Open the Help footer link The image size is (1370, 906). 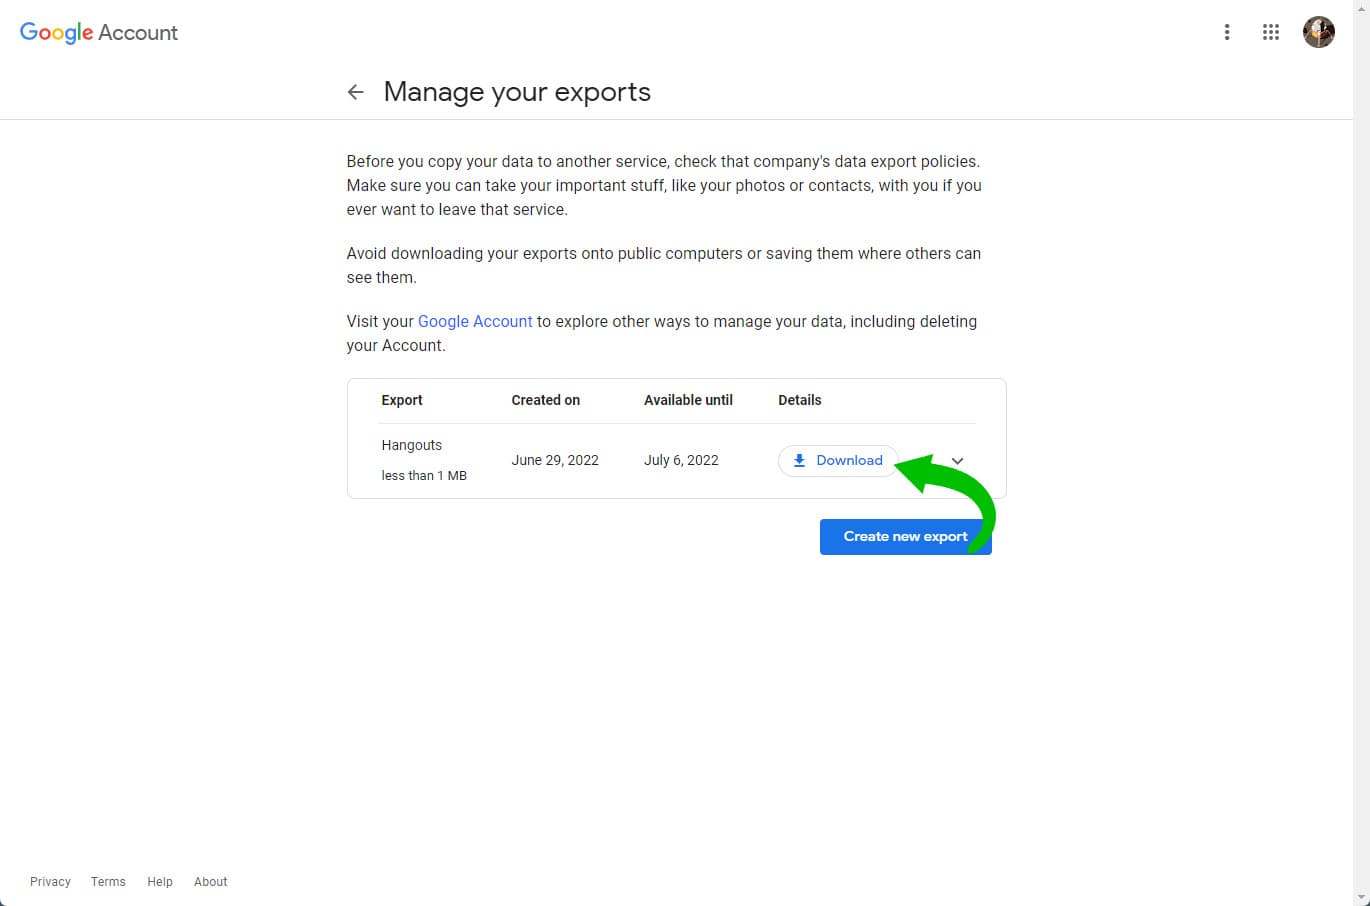160,881
